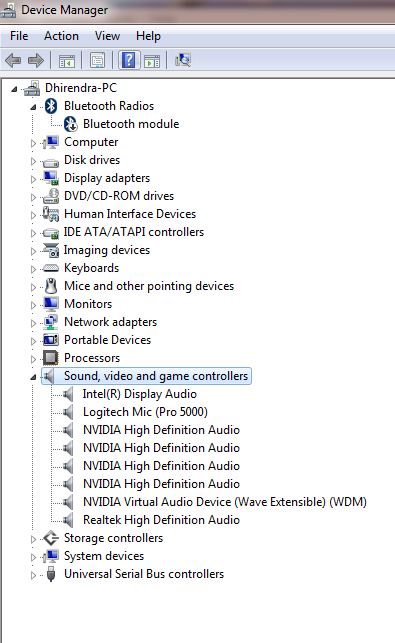The width and height of the screenshot is (395, 643).
Task: Expand the Disk drives node
Action: 33,161
